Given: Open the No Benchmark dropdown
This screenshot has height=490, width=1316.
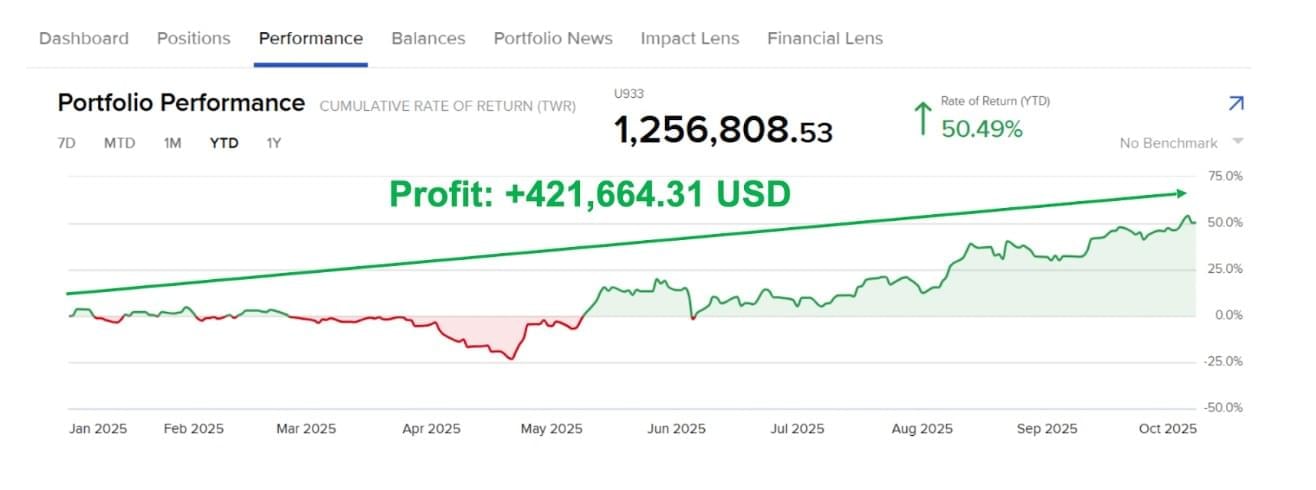Looking at the screenshot, I should coord(1180,143).
